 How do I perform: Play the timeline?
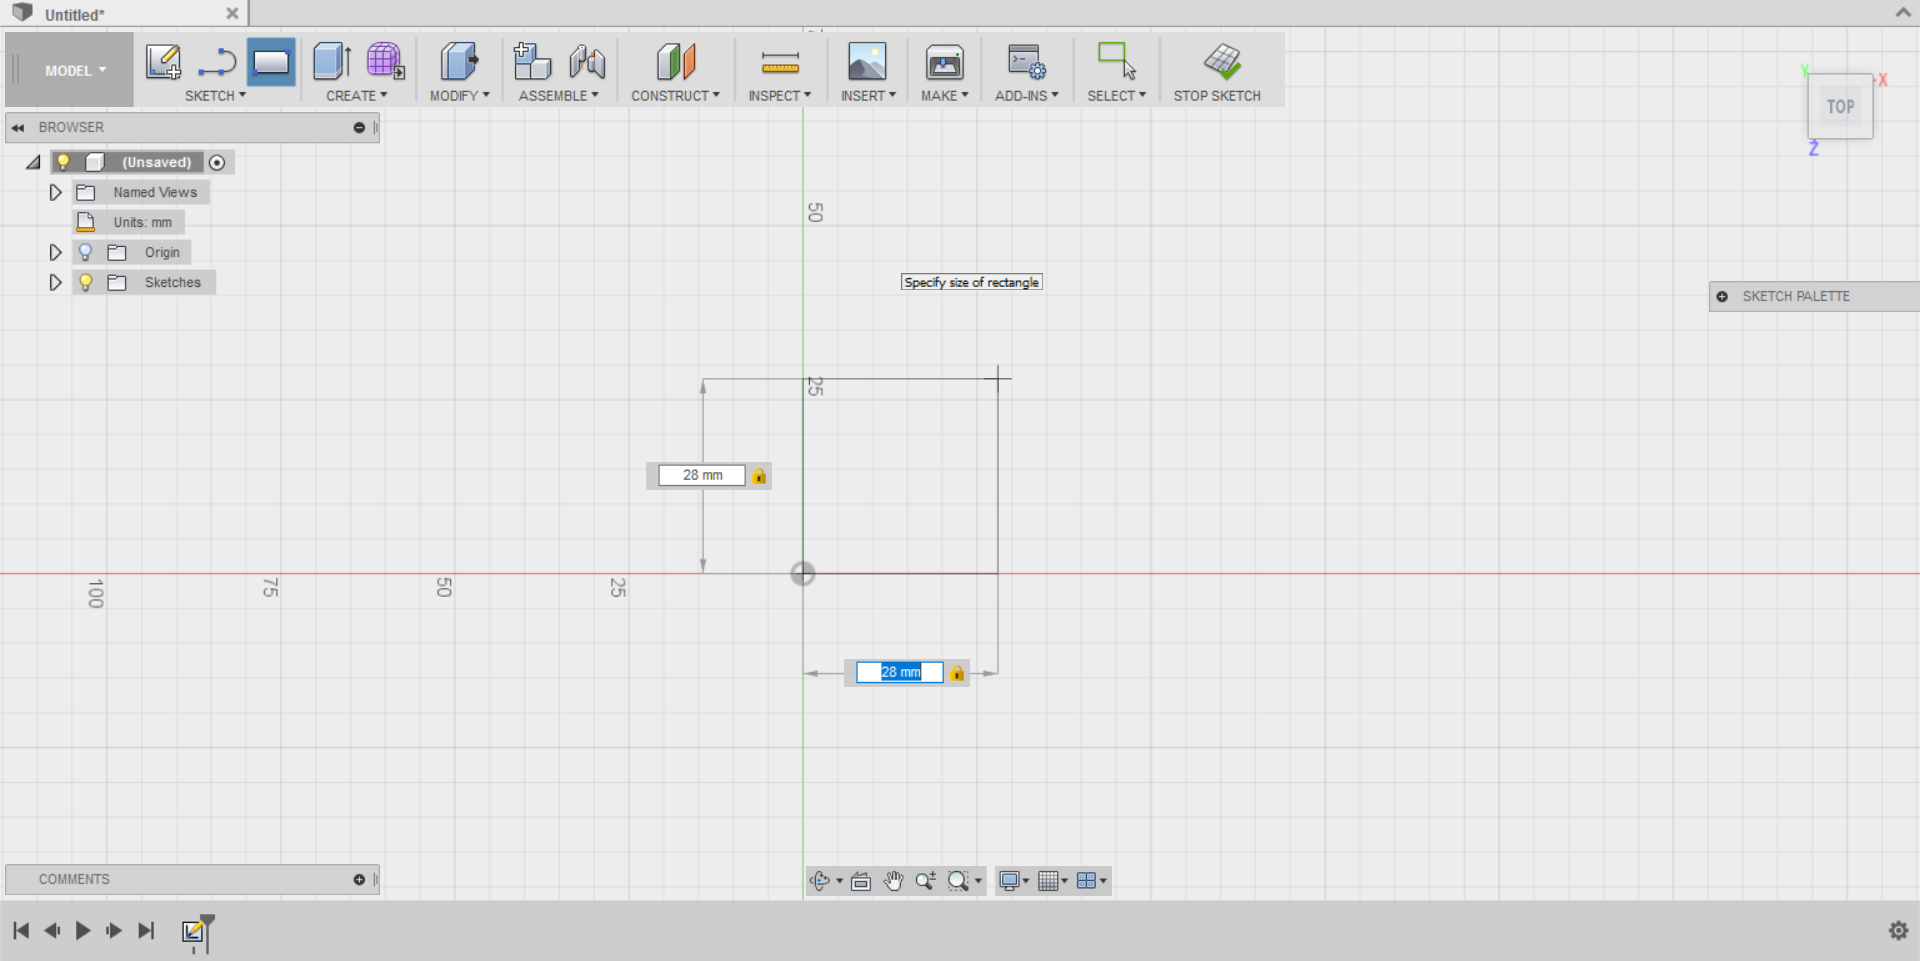[83, 931]
